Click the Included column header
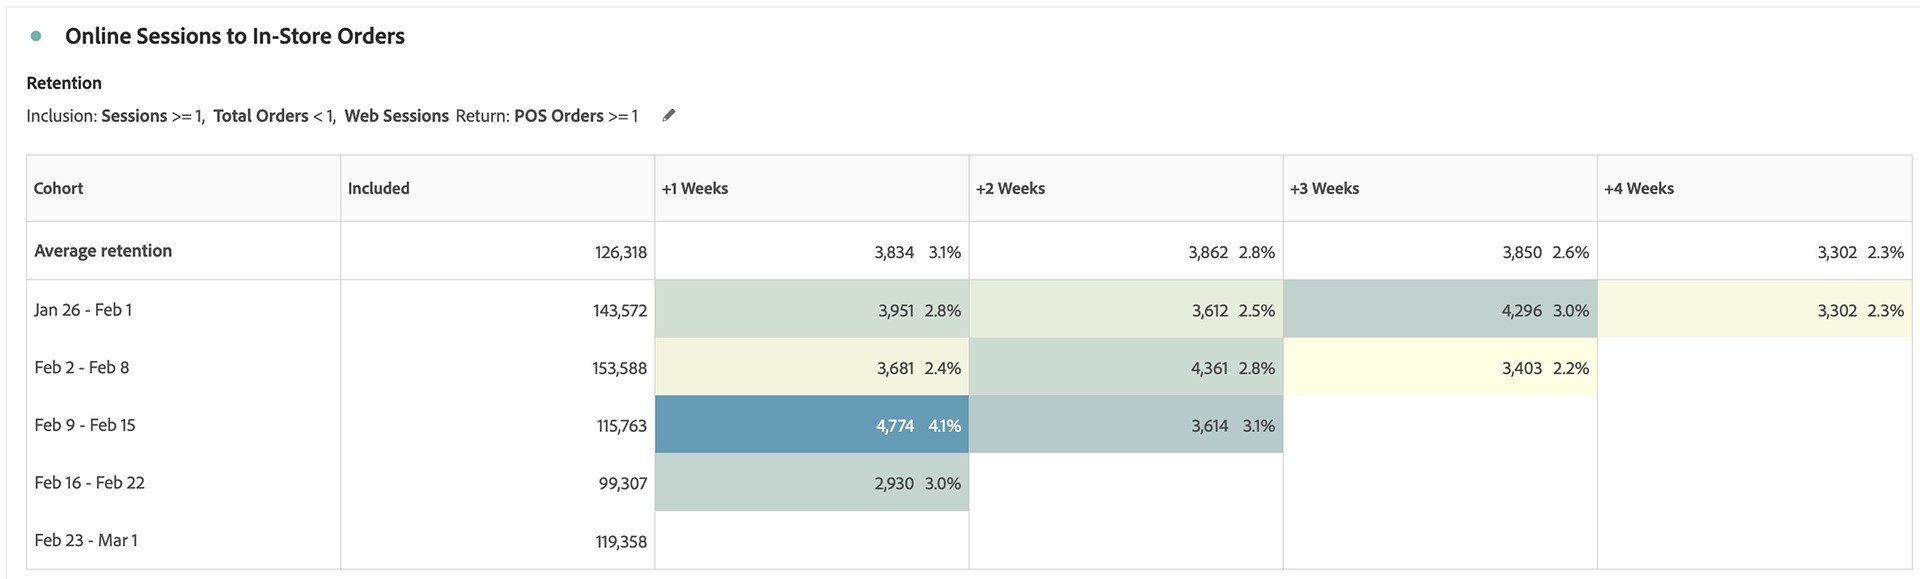The width and height of the screenshot is (1920, 579). coord(379,188)
